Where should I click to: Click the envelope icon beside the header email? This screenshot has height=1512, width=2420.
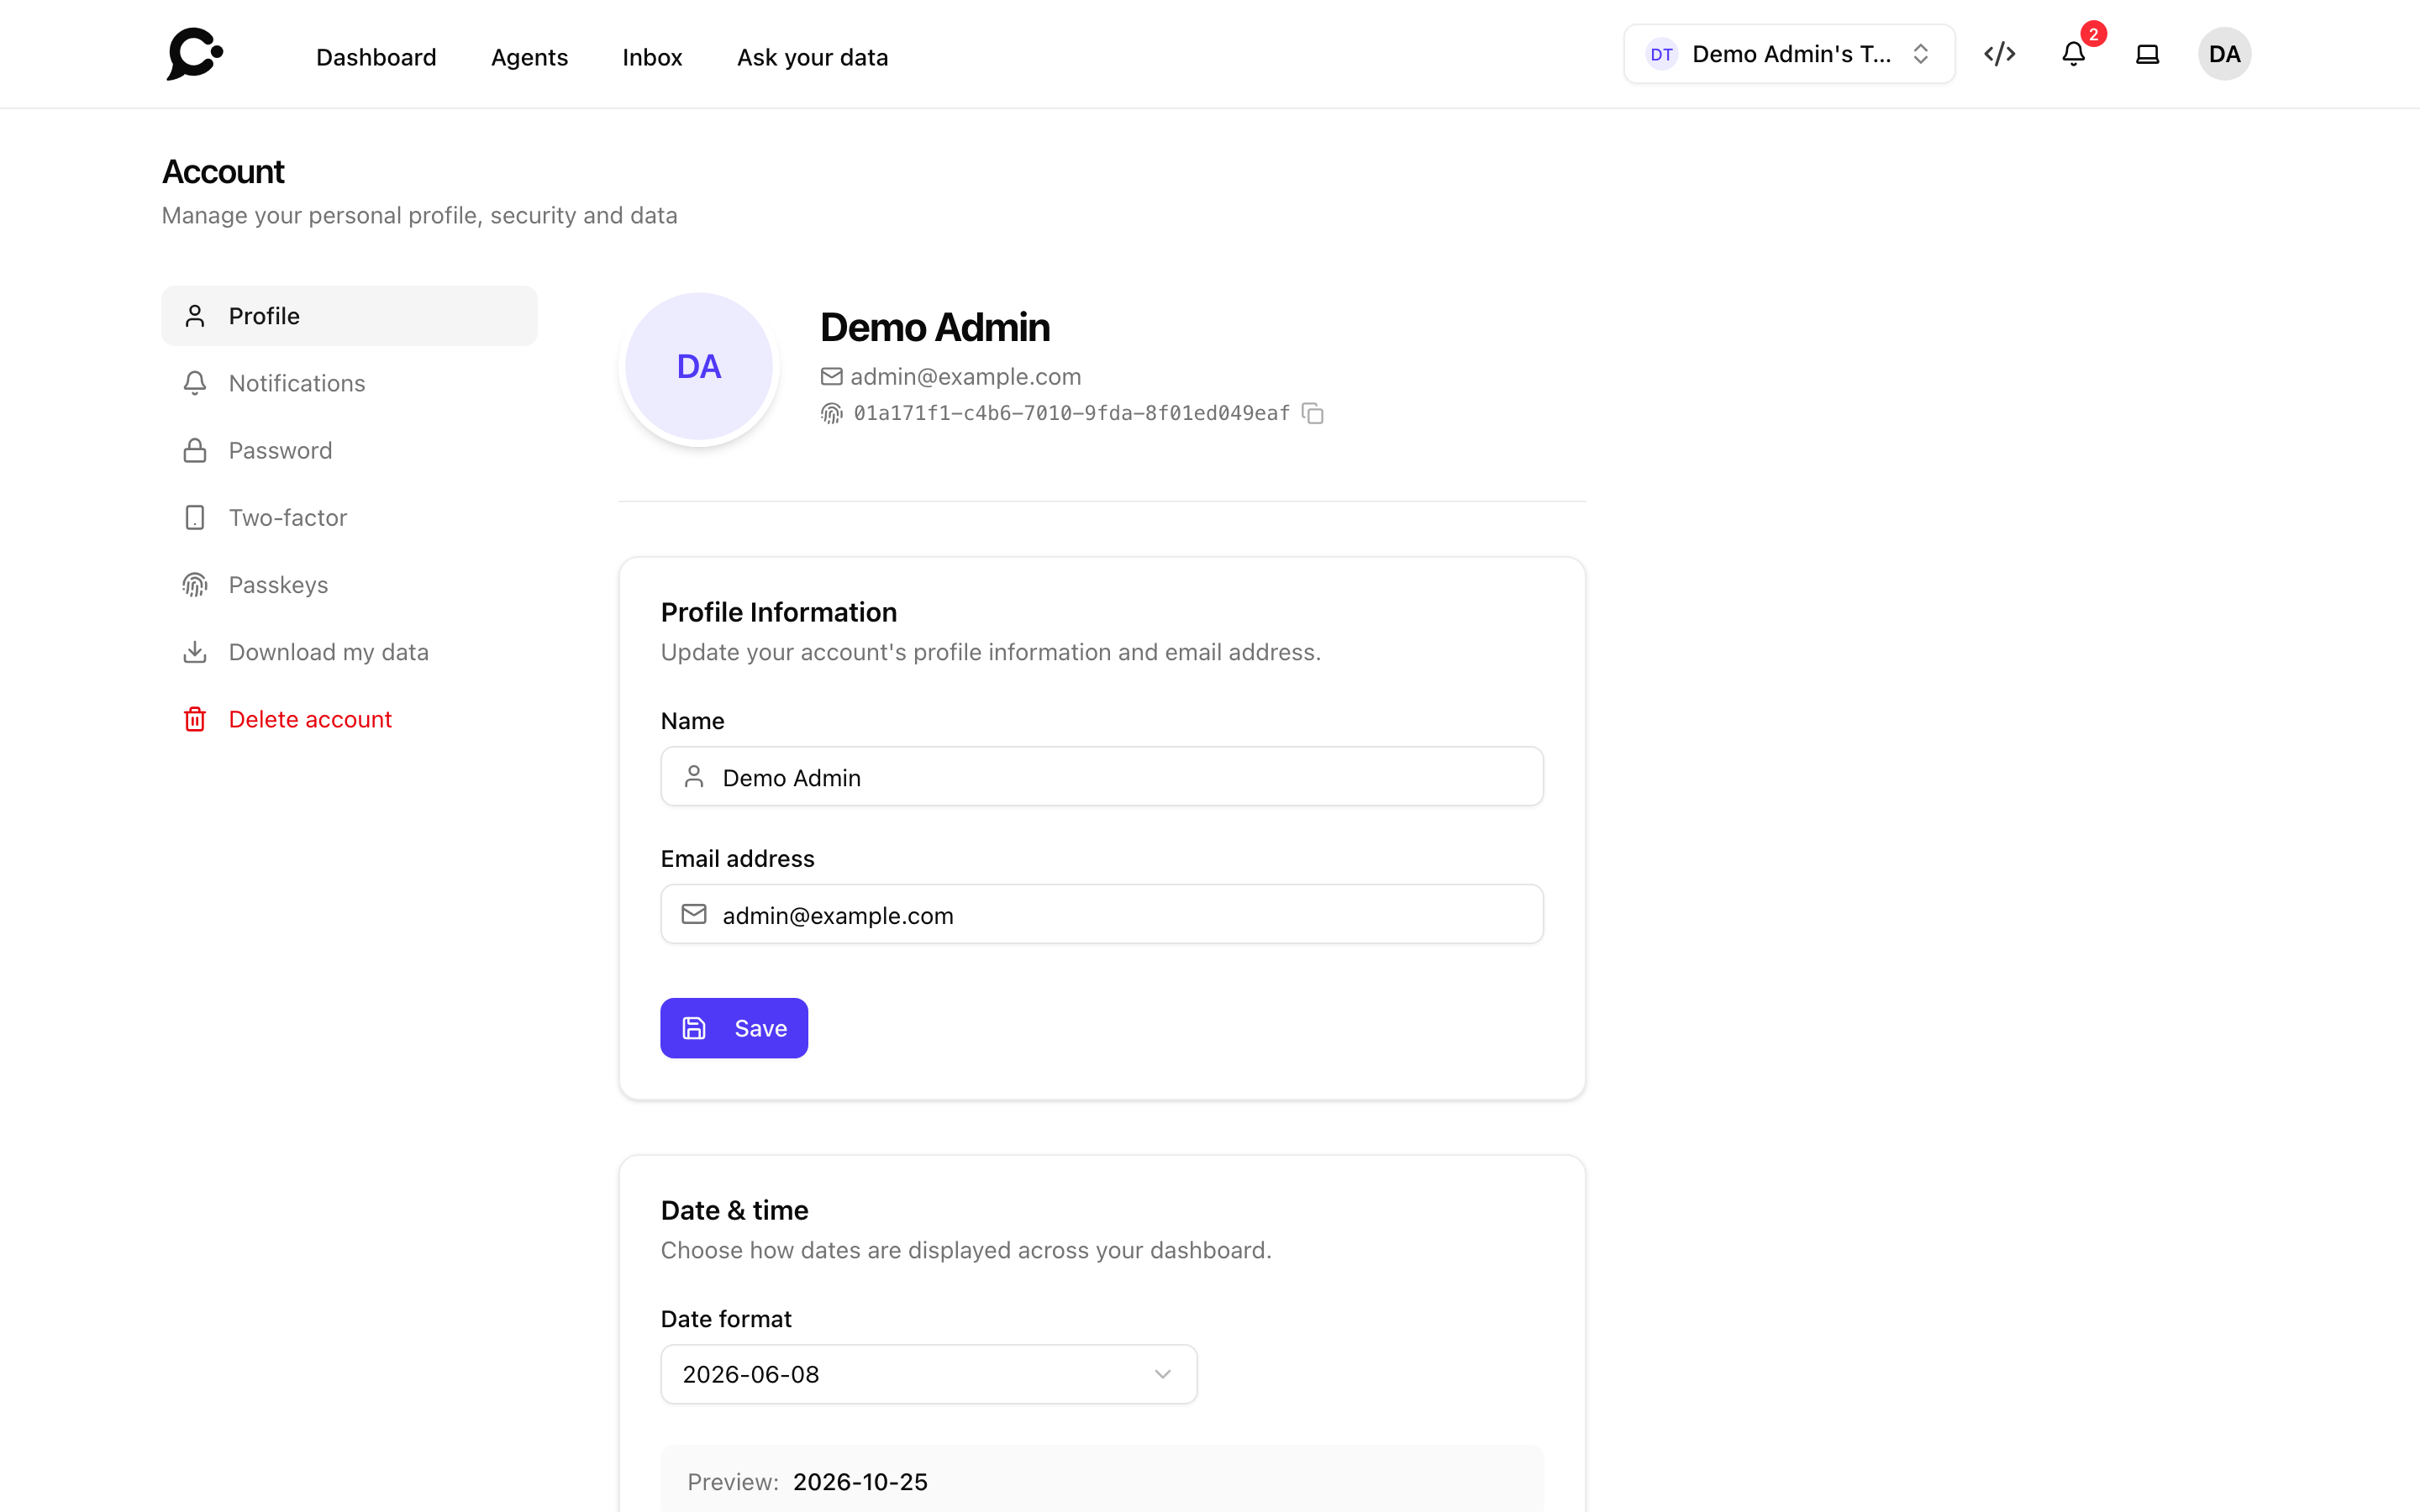tap(831, 376)
